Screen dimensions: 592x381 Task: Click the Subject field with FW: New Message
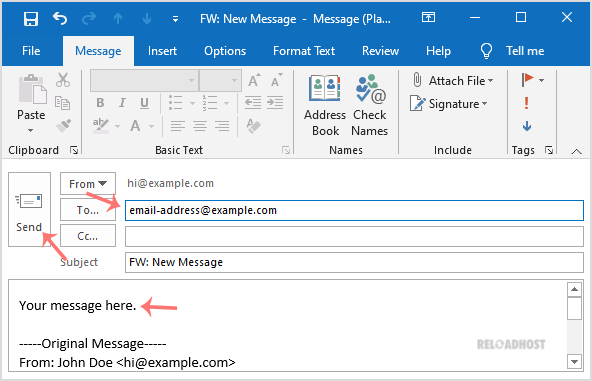point(354,262)
